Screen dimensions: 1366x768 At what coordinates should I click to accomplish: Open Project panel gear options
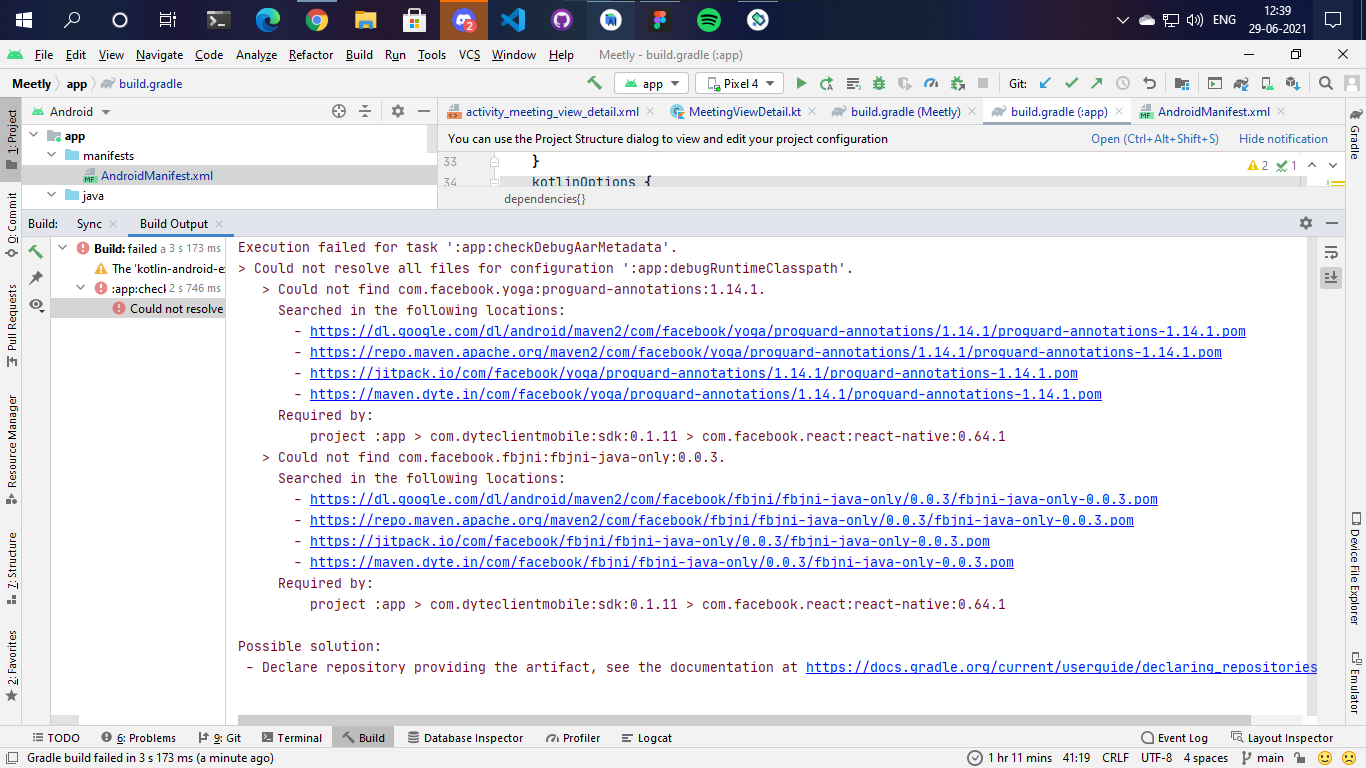click(x=397, y=111)
